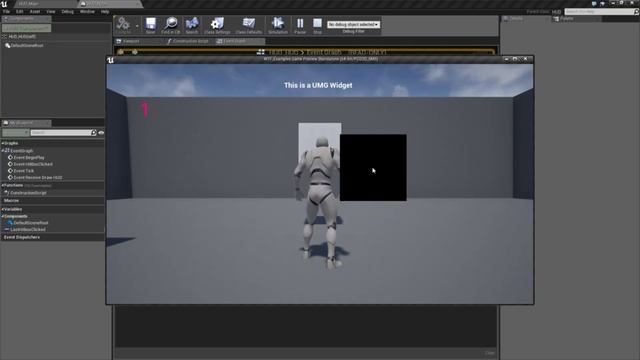This screenshot has width=640, height=360.
Task: Open Class Settings from the toolbar
Action: [217, 25]
